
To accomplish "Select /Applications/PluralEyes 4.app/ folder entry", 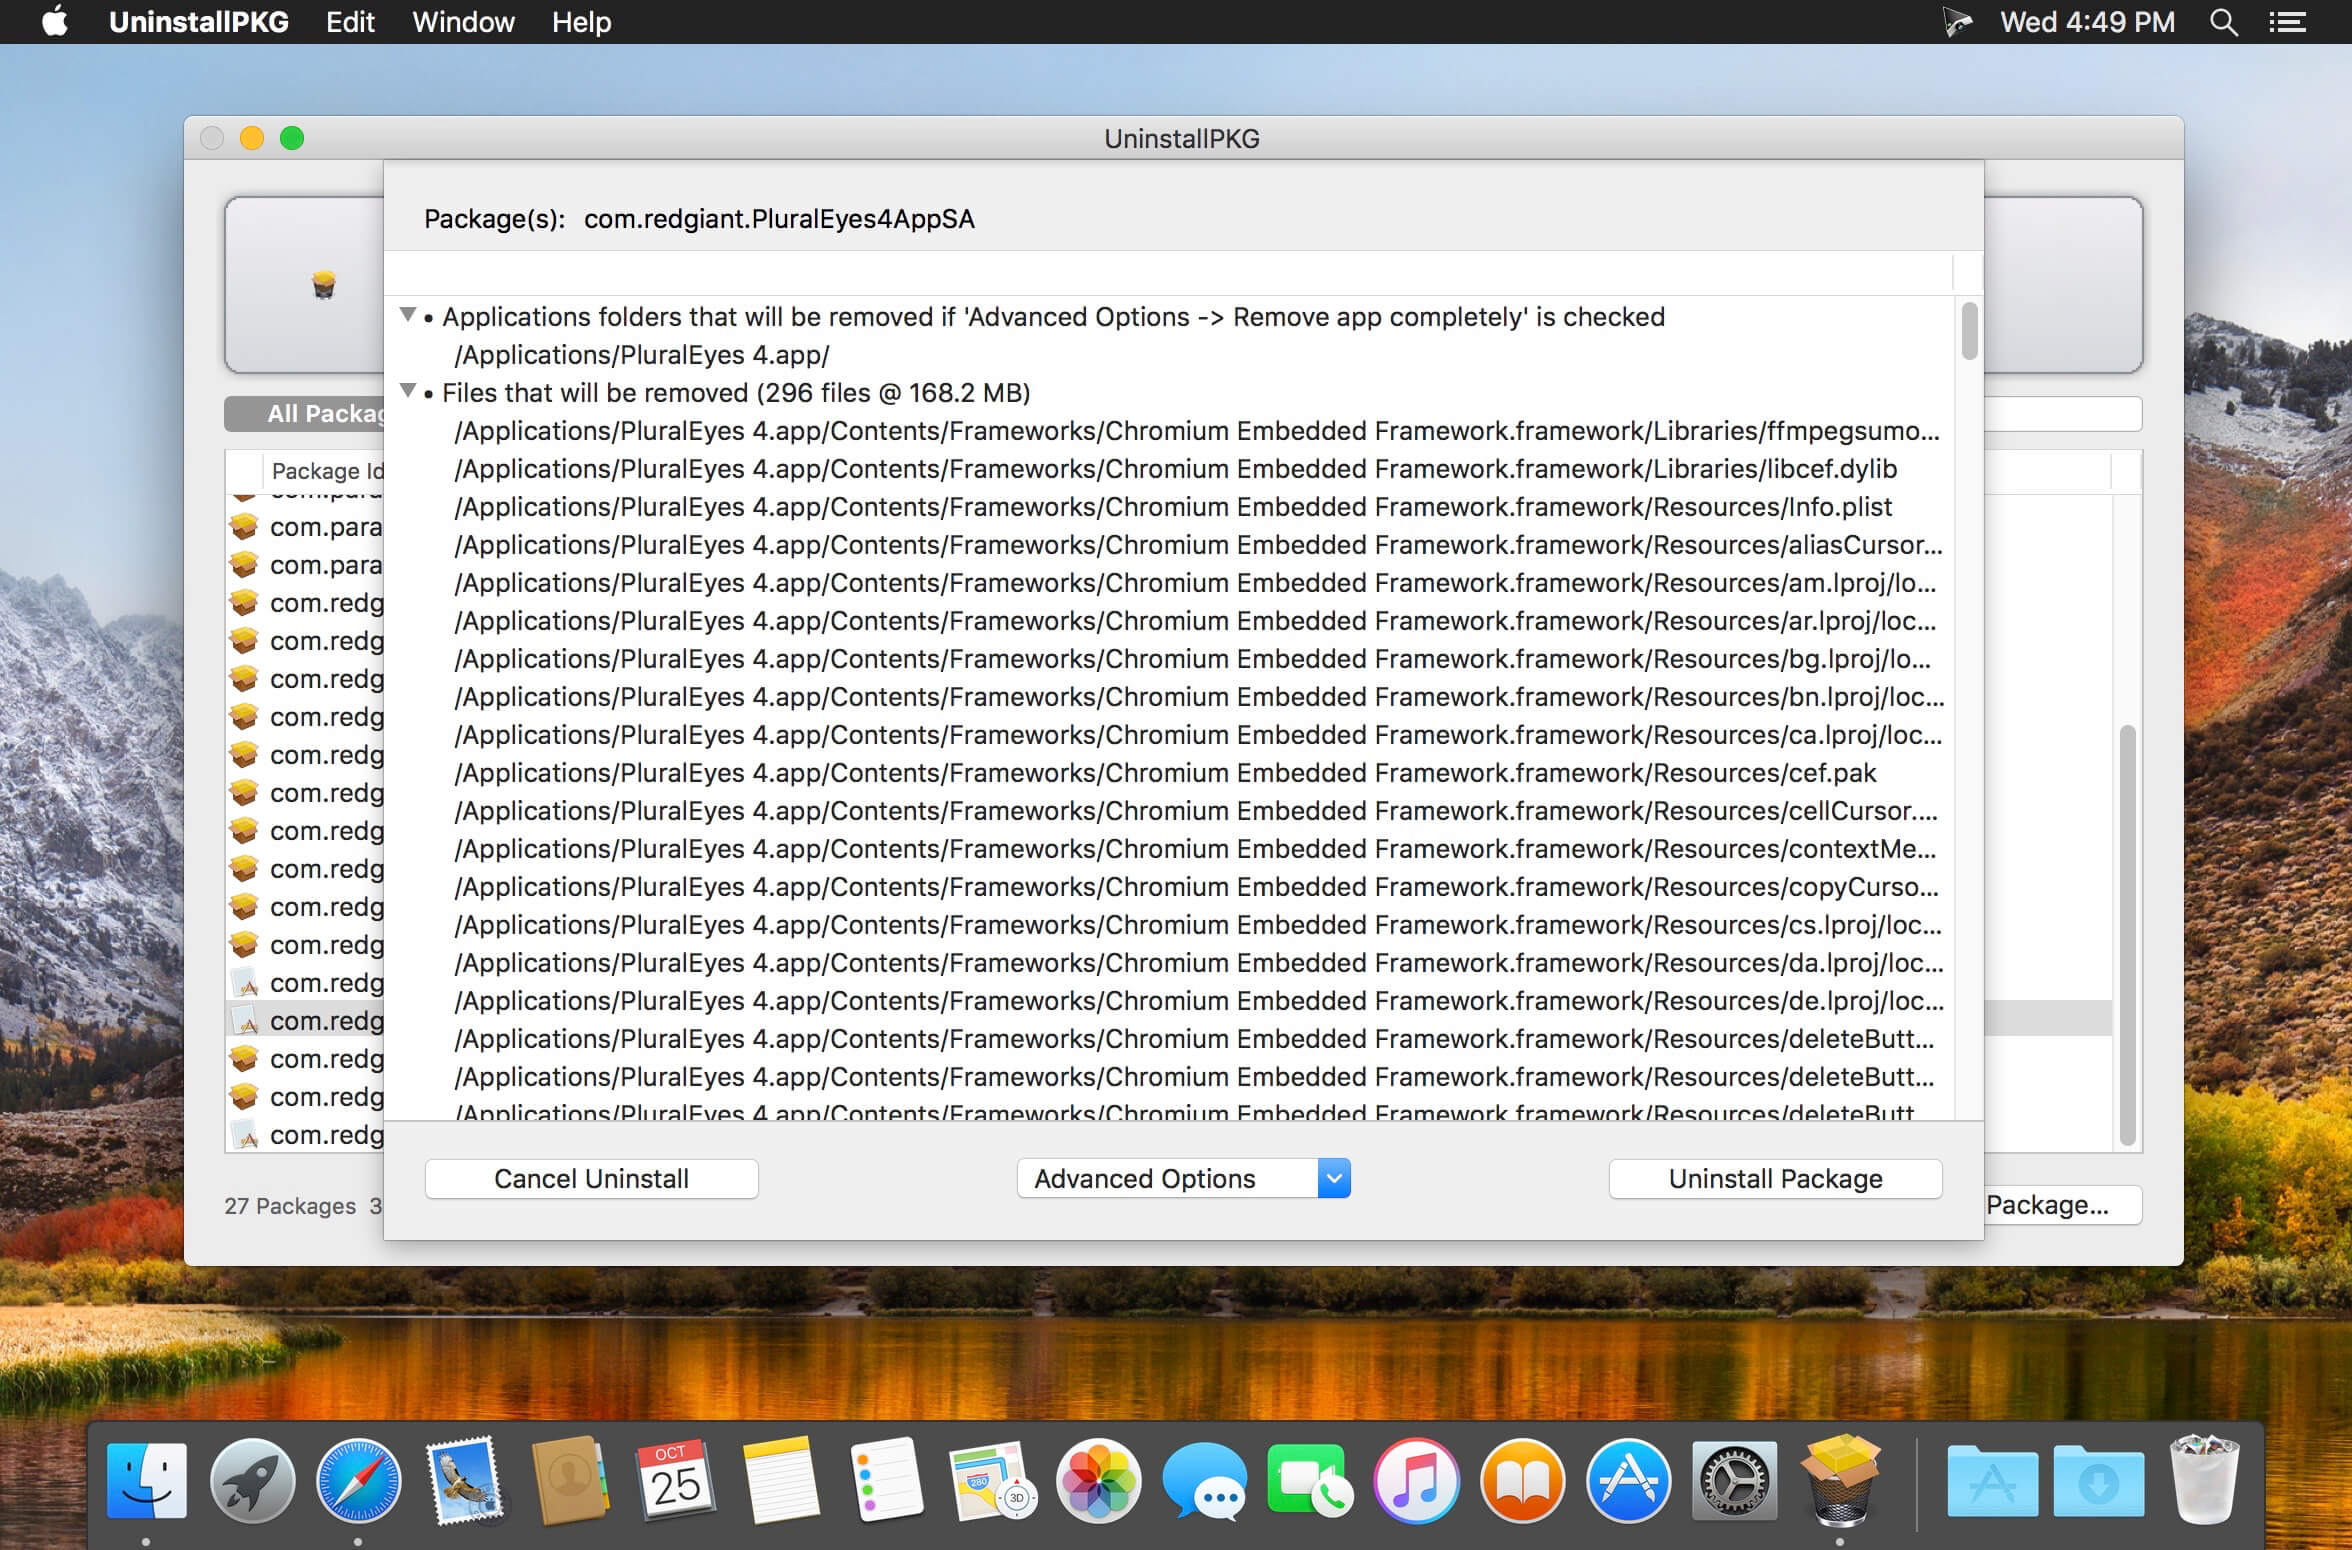I will coord(641,355).
